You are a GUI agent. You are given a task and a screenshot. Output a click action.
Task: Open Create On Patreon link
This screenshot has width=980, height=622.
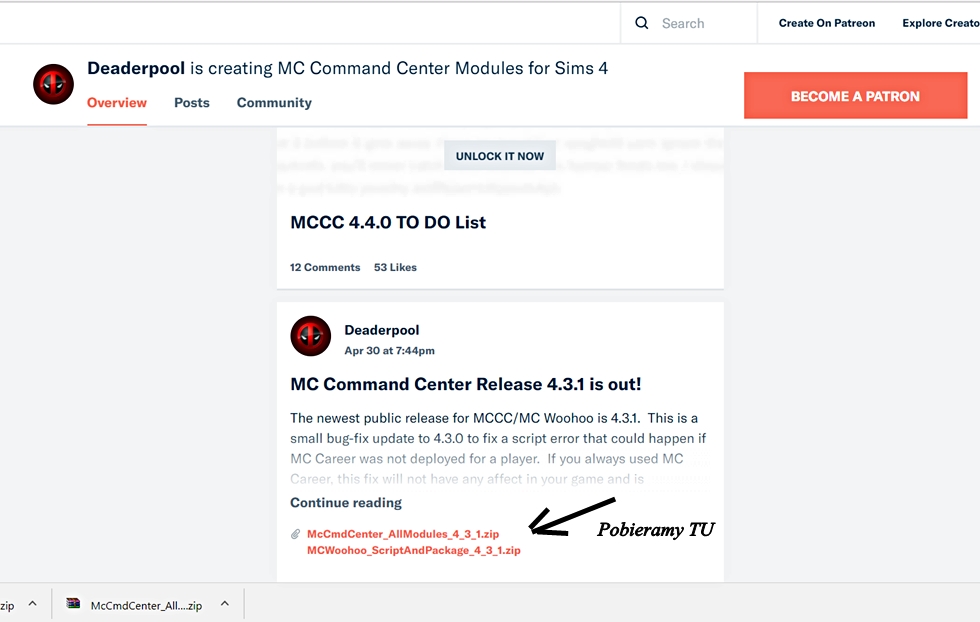coord(826,23)
